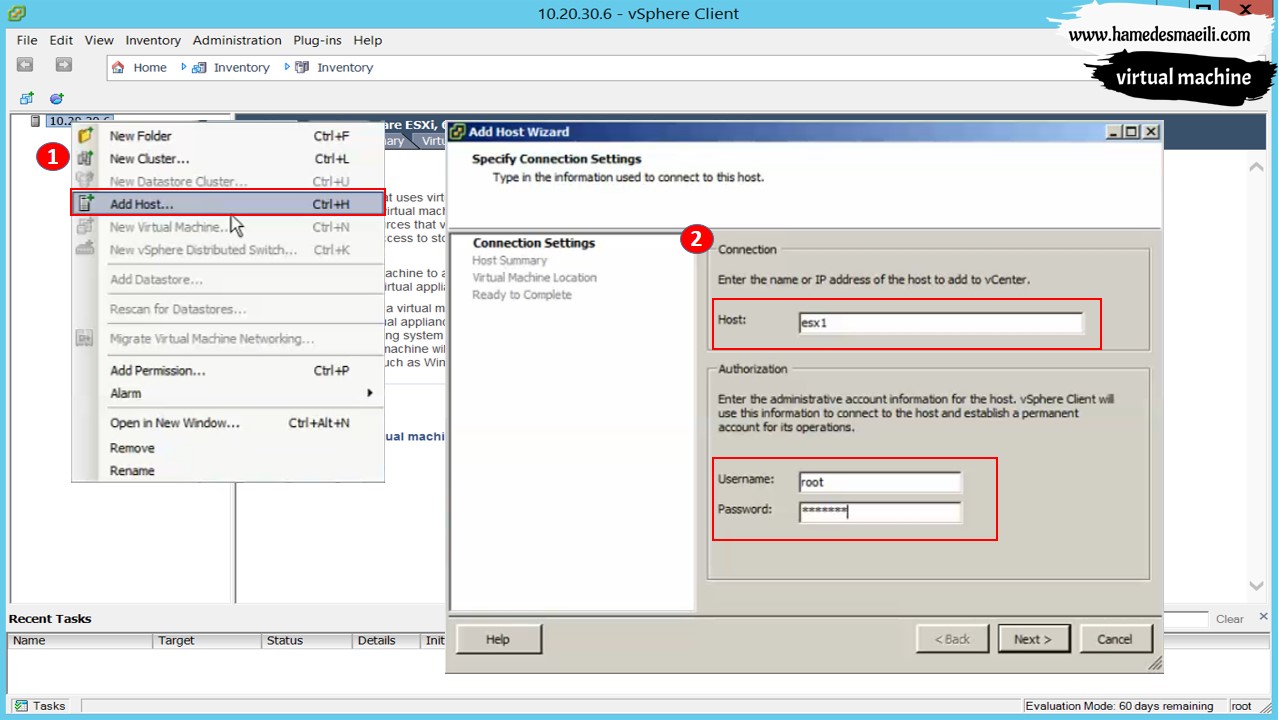Image resolution: width=1280 pixels, height=720 pixels.
Task: Click the Password input field
Action: pyautogui.click(x=880, y=512)
